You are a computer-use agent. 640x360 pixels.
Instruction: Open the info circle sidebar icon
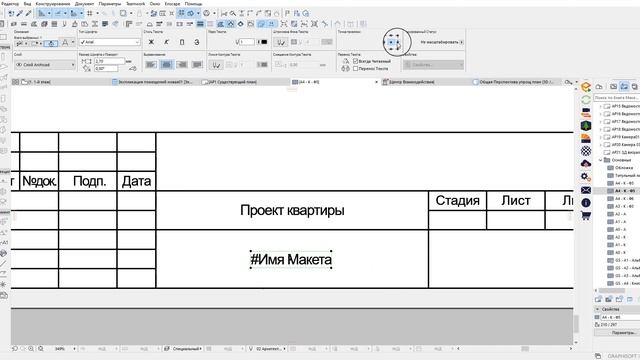(x=586, y=202)
